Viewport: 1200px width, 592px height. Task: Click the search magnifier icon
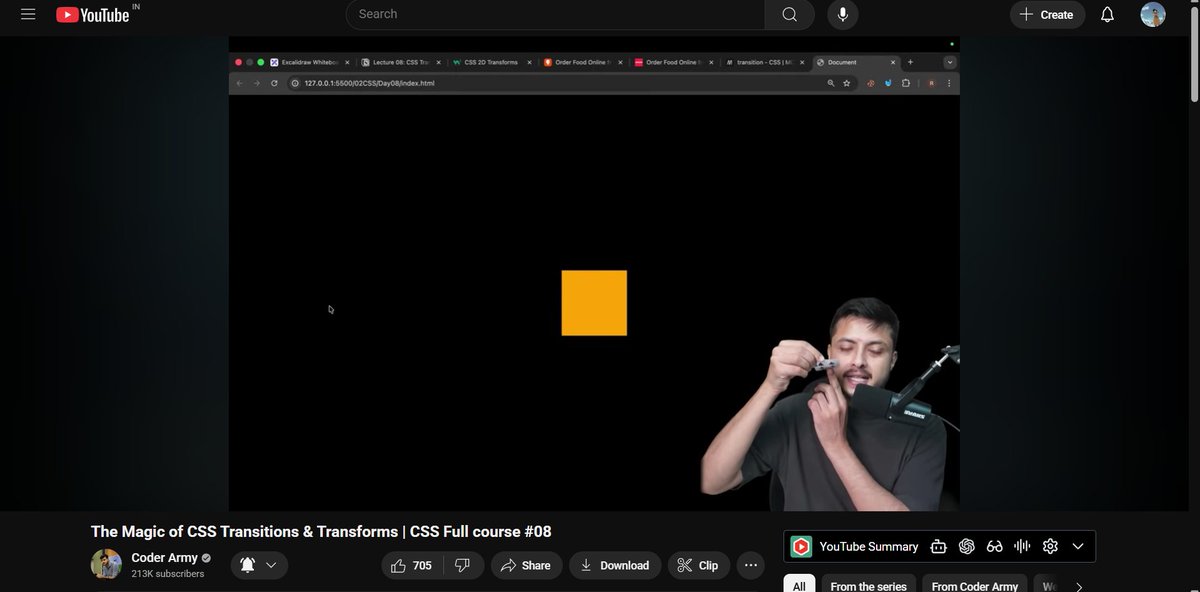coord(789,14)
